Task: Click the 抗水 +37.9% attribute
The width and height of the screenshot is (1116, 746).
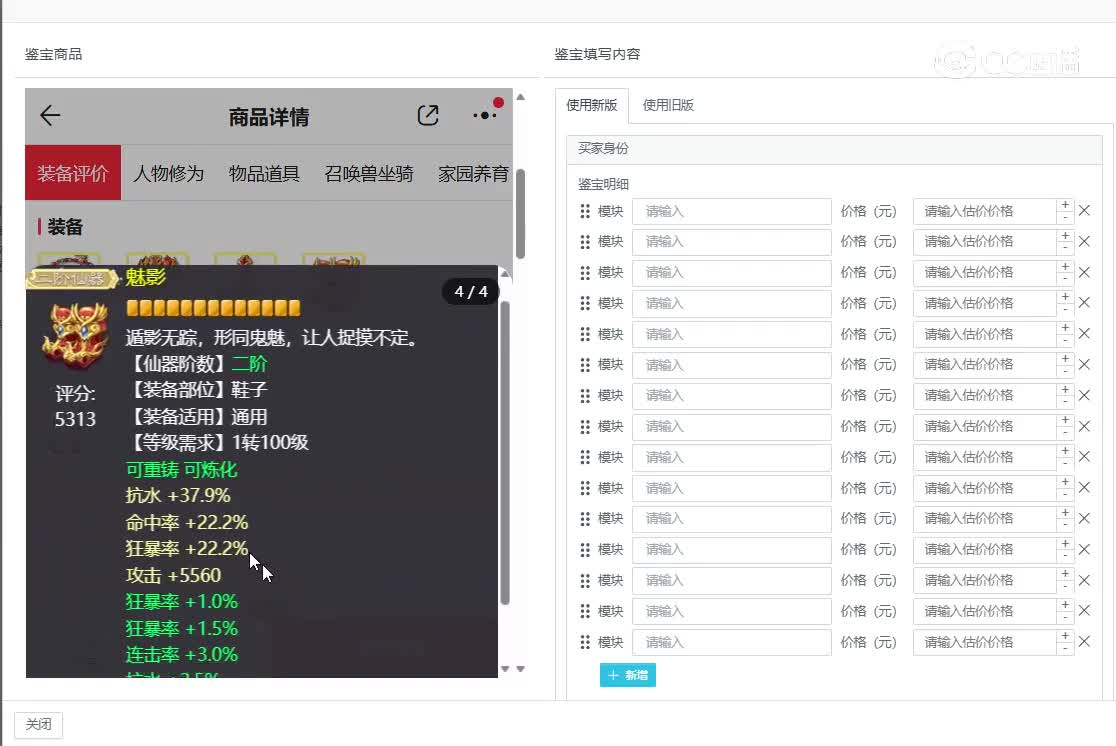Action: [178, 495]
